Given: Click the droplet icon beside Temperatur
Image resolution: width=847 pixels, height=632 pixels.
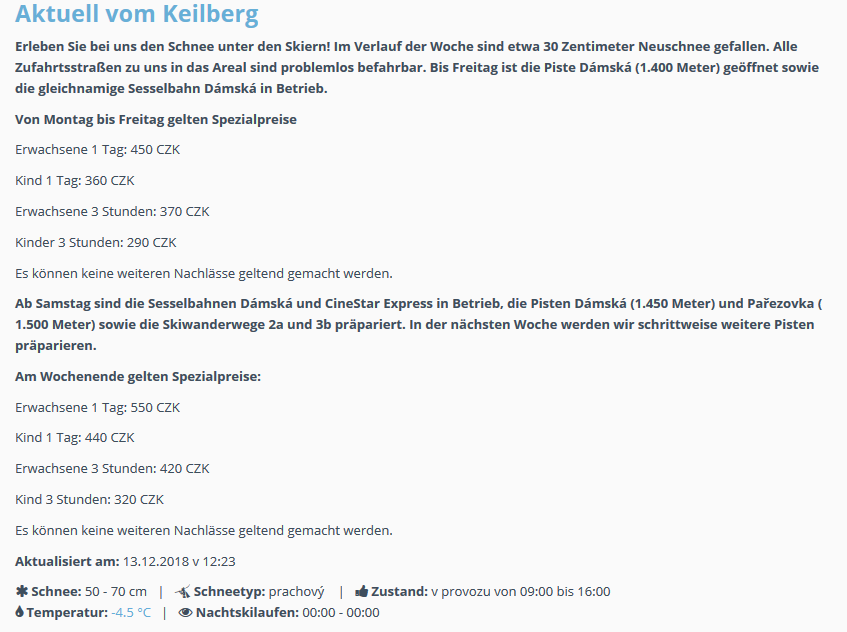Looking at the screenshot, I should click(x=20, y=612).
